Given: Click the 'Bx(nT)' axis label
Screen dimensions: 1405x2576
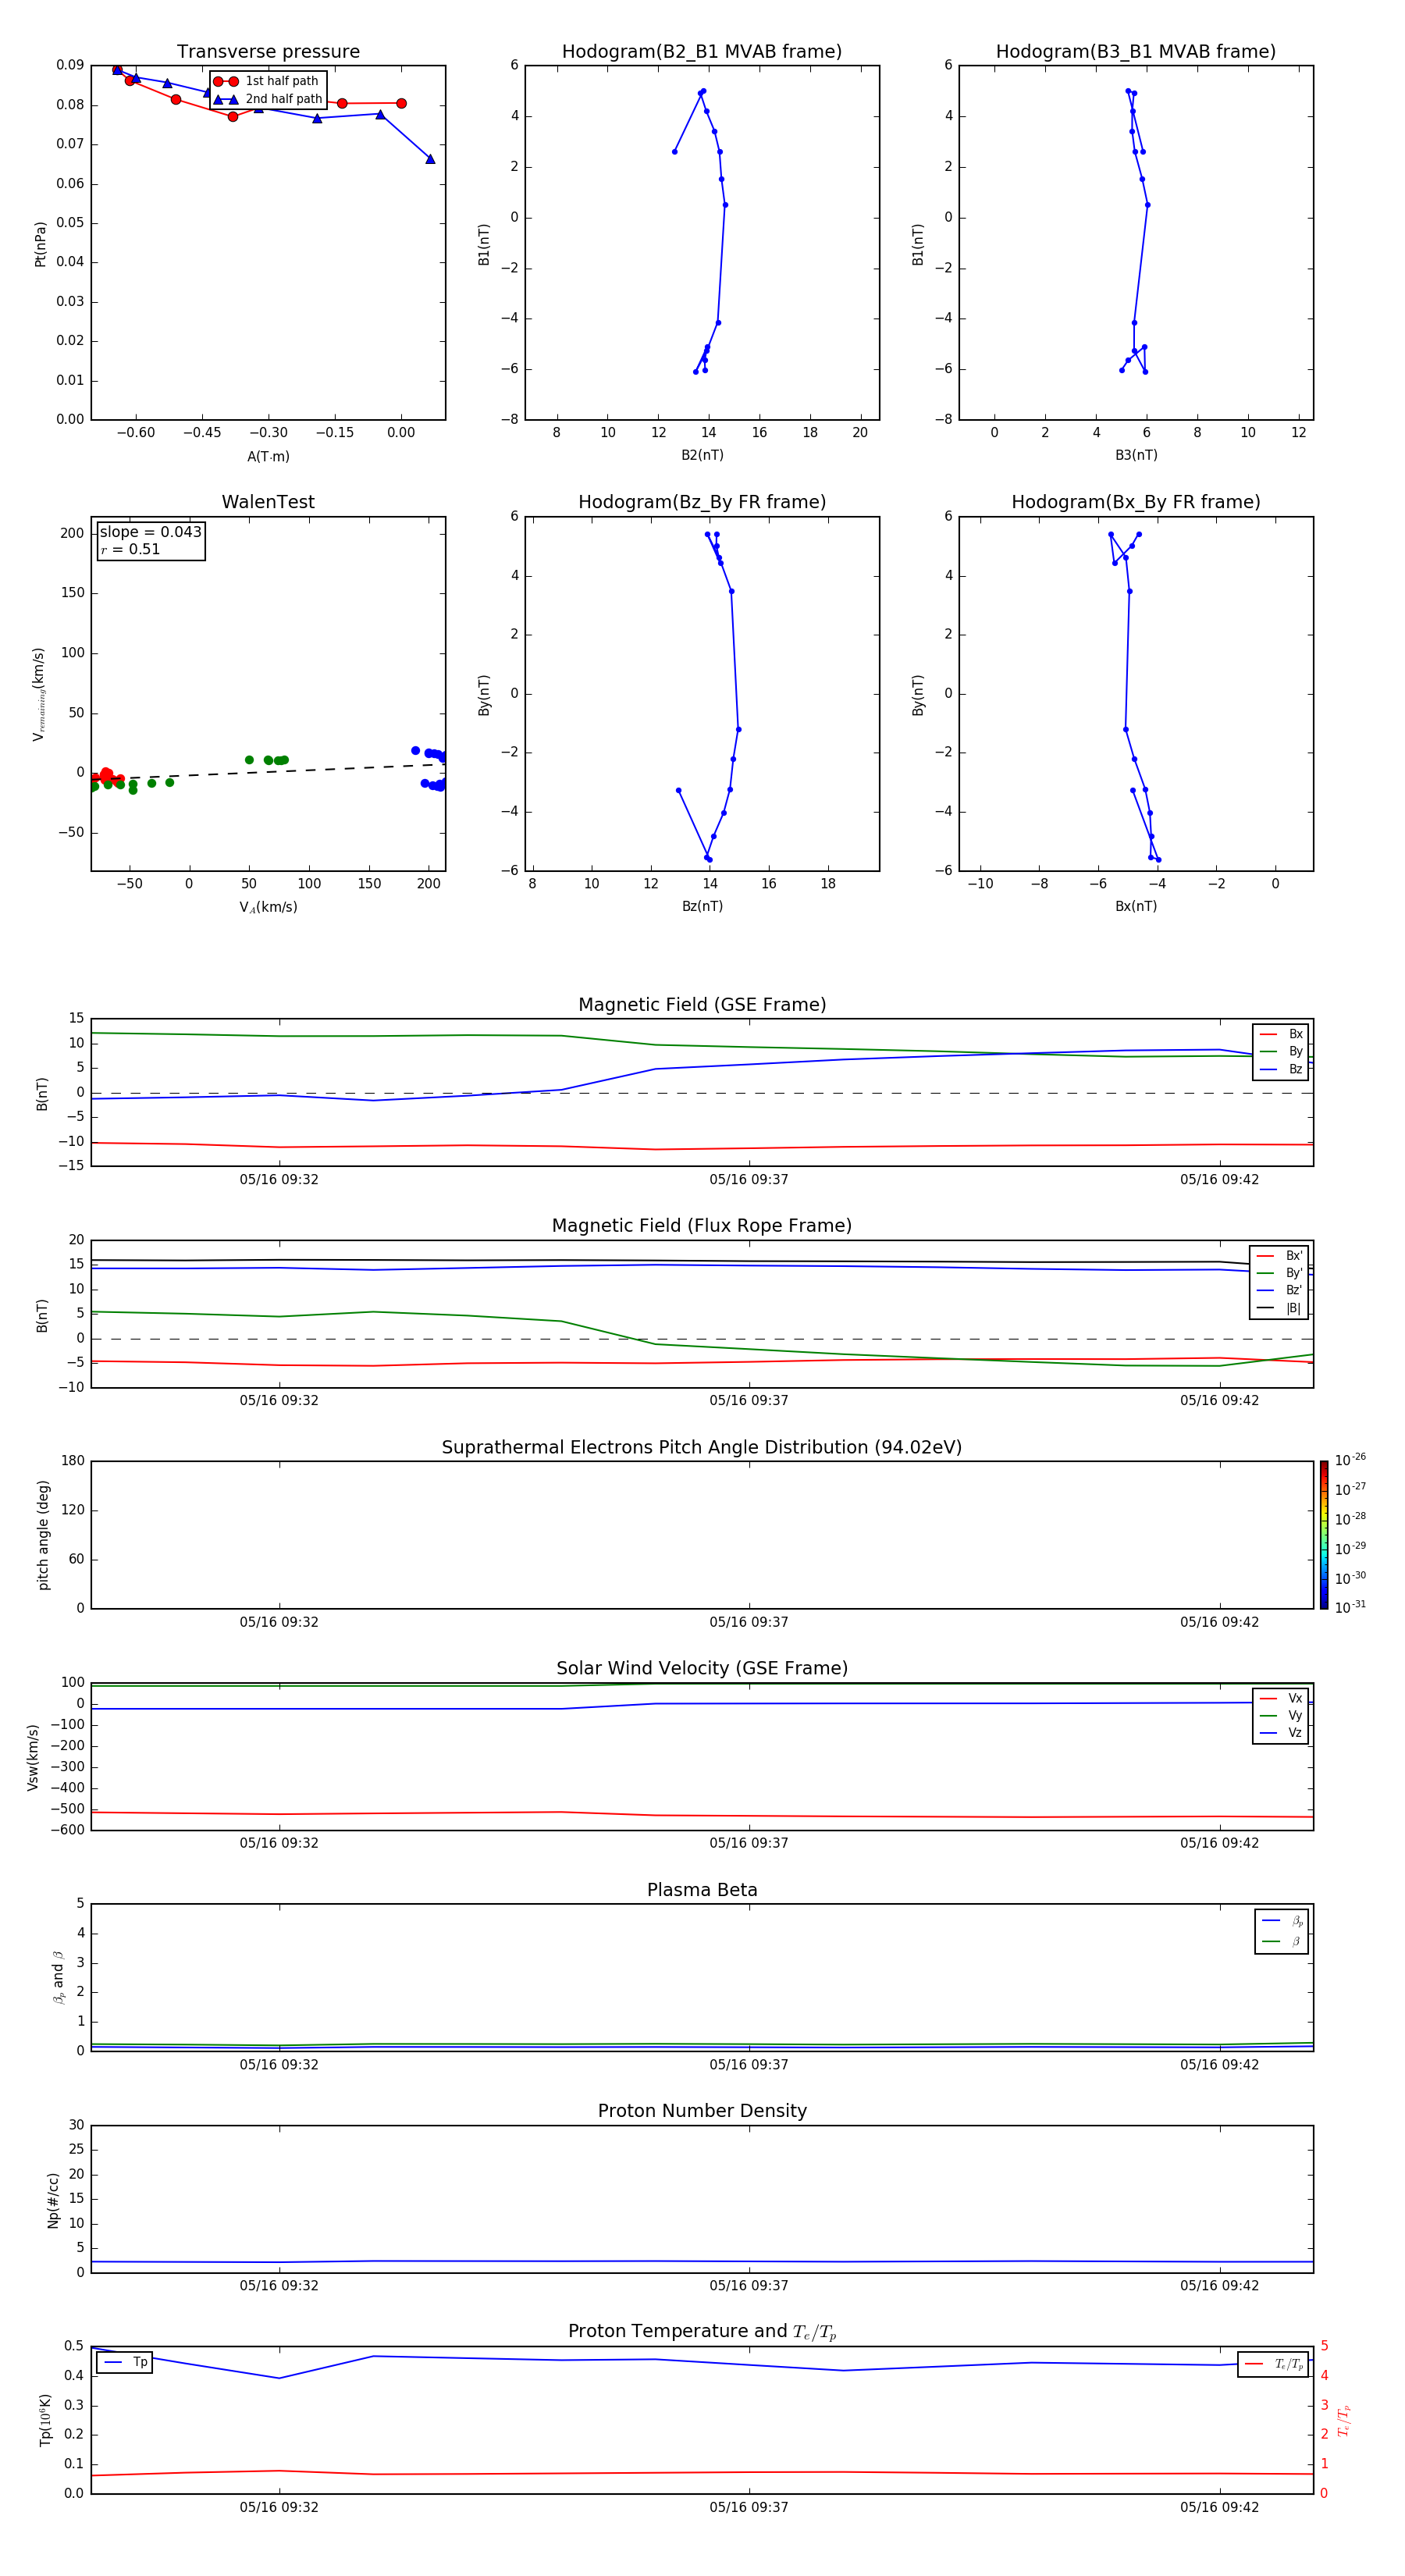Looking at the screenshot, I should click(x=1136, y=906).
